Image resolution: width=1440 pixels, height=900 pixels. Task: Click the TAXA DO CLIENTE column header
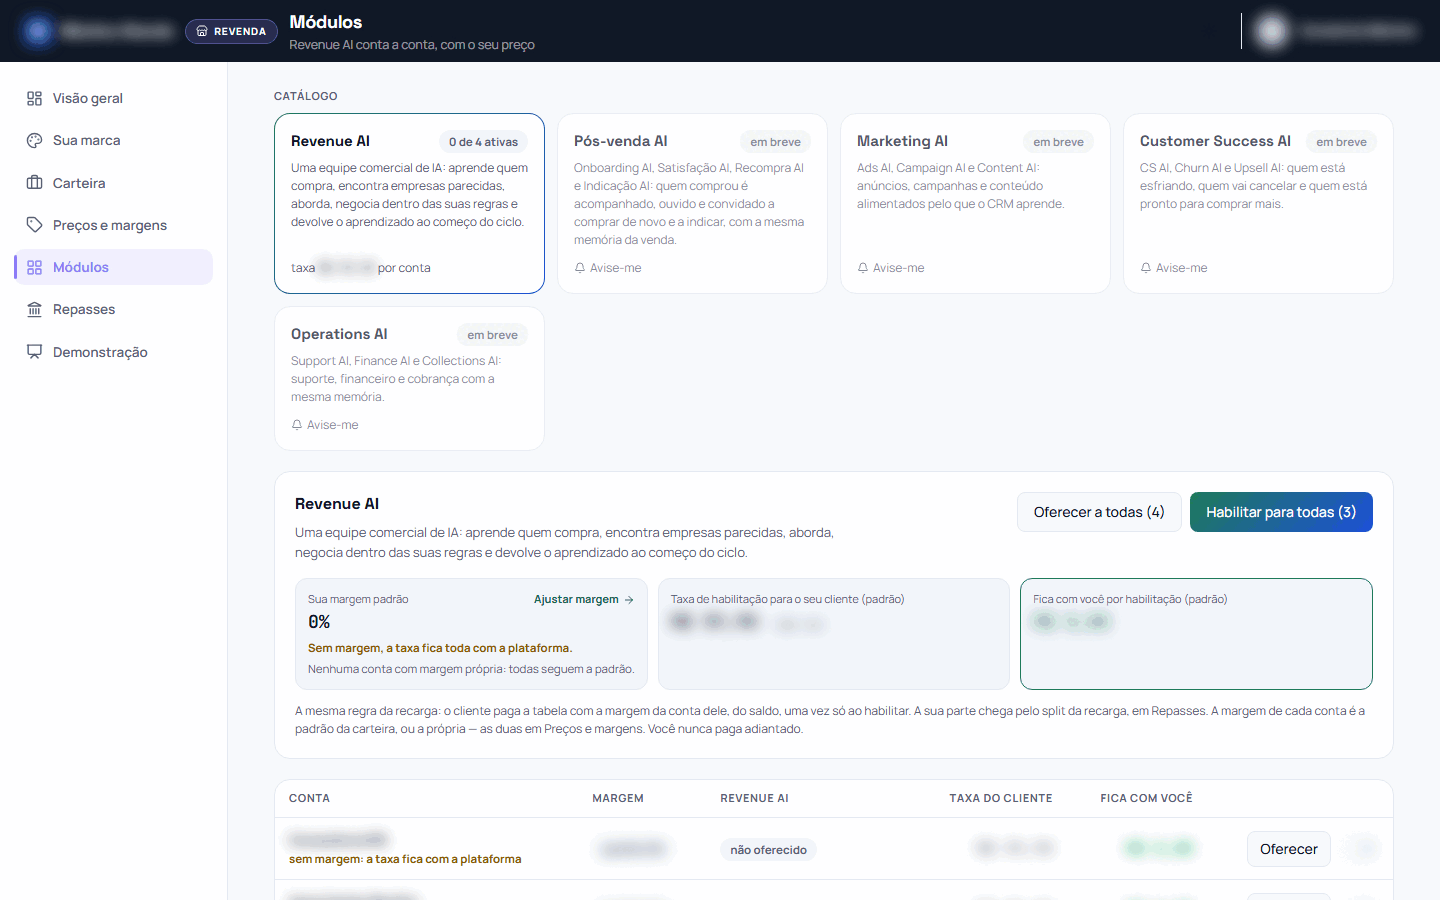click(x=1001, y=798)
